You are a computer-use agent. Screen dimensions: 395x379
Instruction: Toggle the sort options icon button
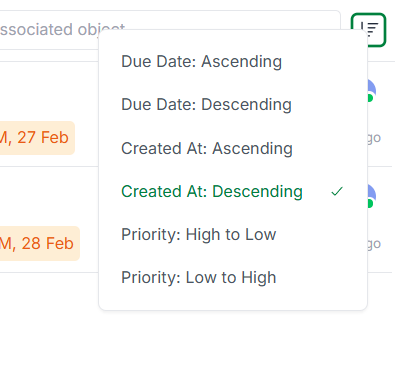click(x=368, y=30)
